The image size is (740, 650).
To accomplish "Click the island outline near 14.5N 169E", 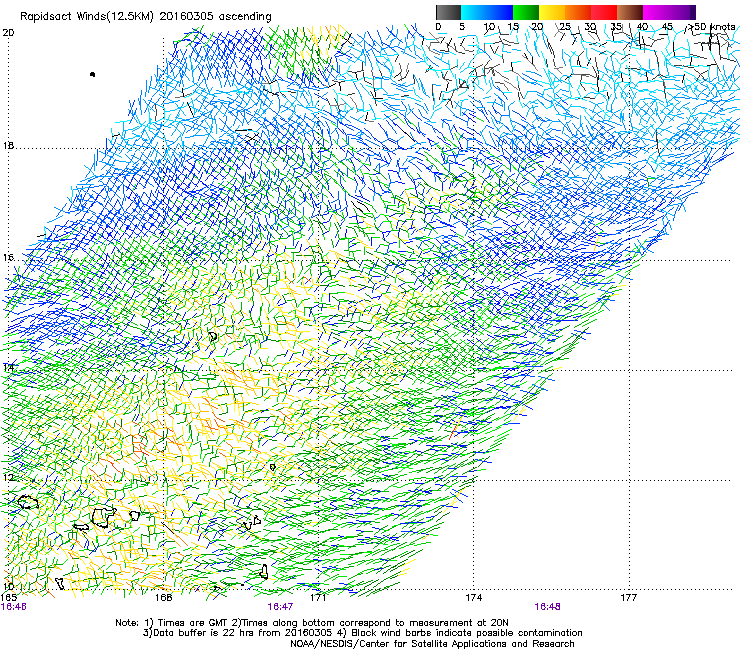I will pyautogui.click(x=213, y=337).
